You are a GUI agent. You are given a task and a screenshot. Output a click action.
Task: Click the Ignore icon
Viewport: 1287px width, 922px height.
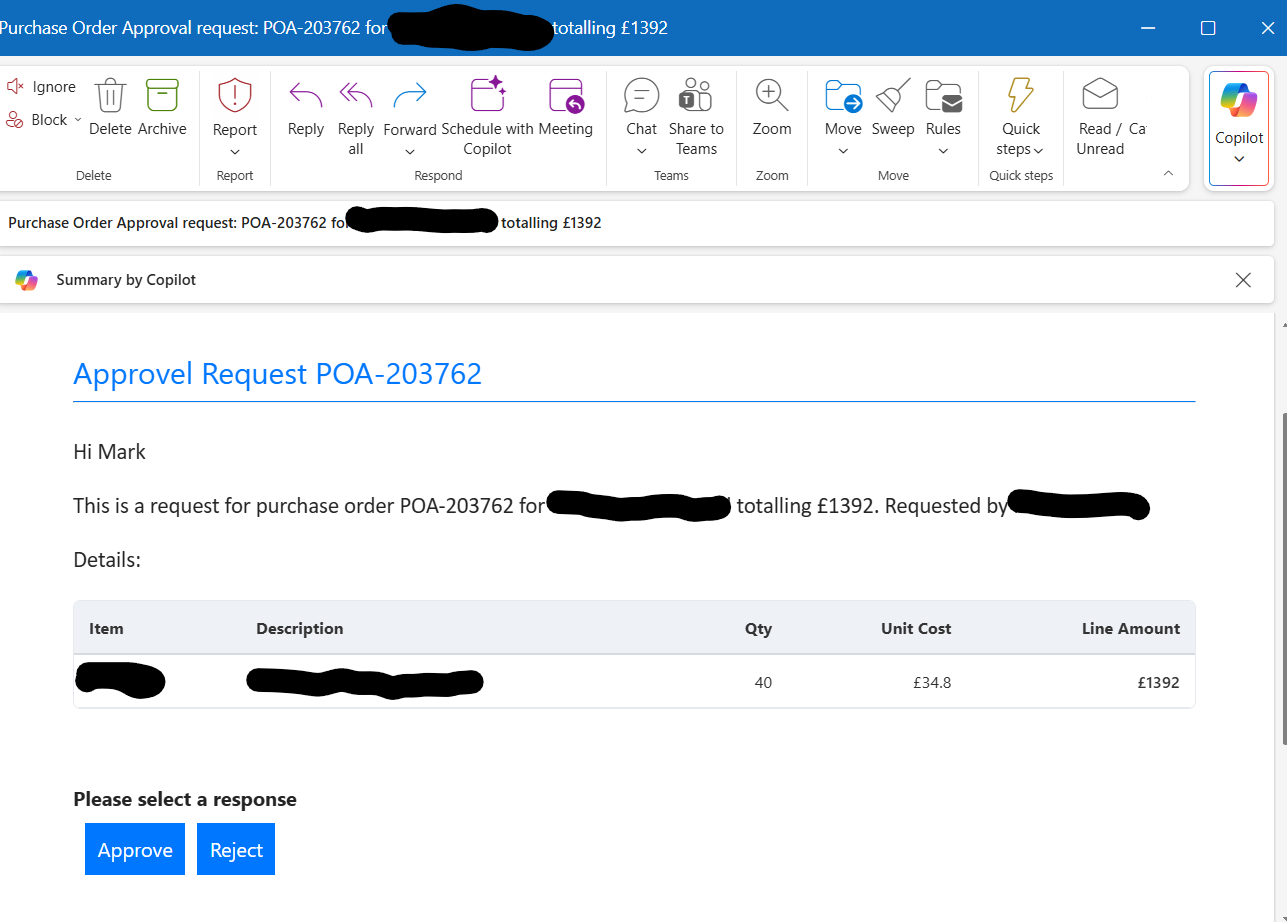coord(15,87)
